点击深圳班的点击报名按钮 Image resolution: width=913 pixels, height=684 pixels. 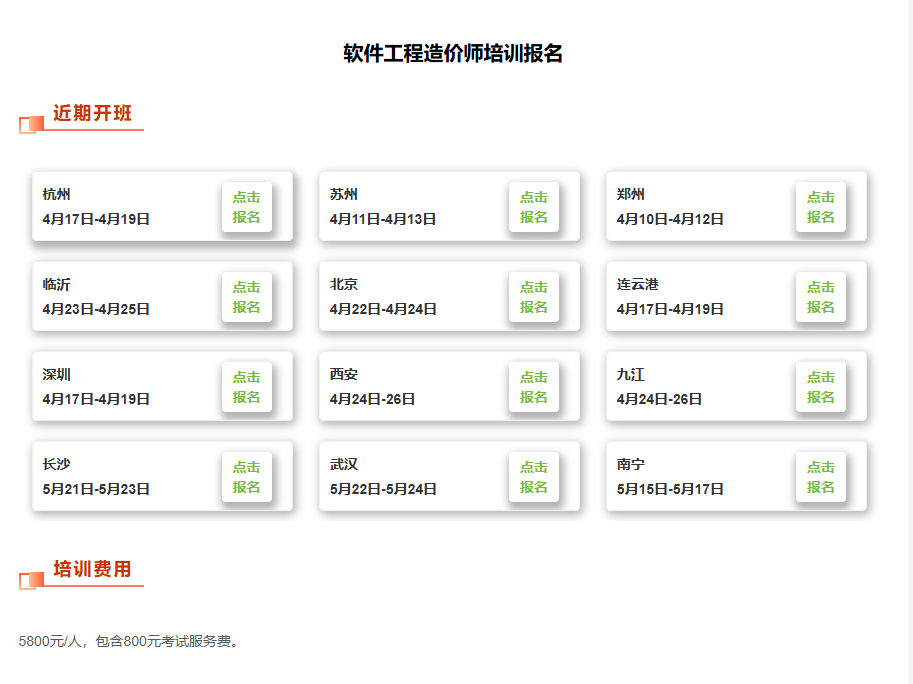pos(248,387)
